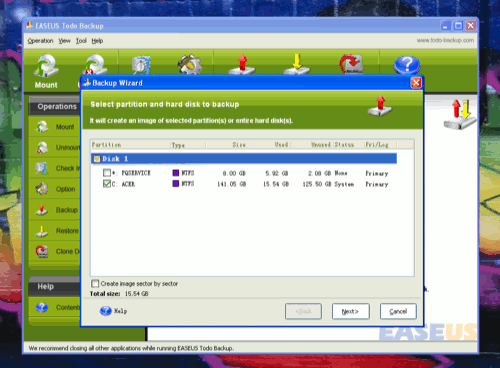Click the System status cell
The height and width of the screenshot is (368, 500).
coord(344,184)
